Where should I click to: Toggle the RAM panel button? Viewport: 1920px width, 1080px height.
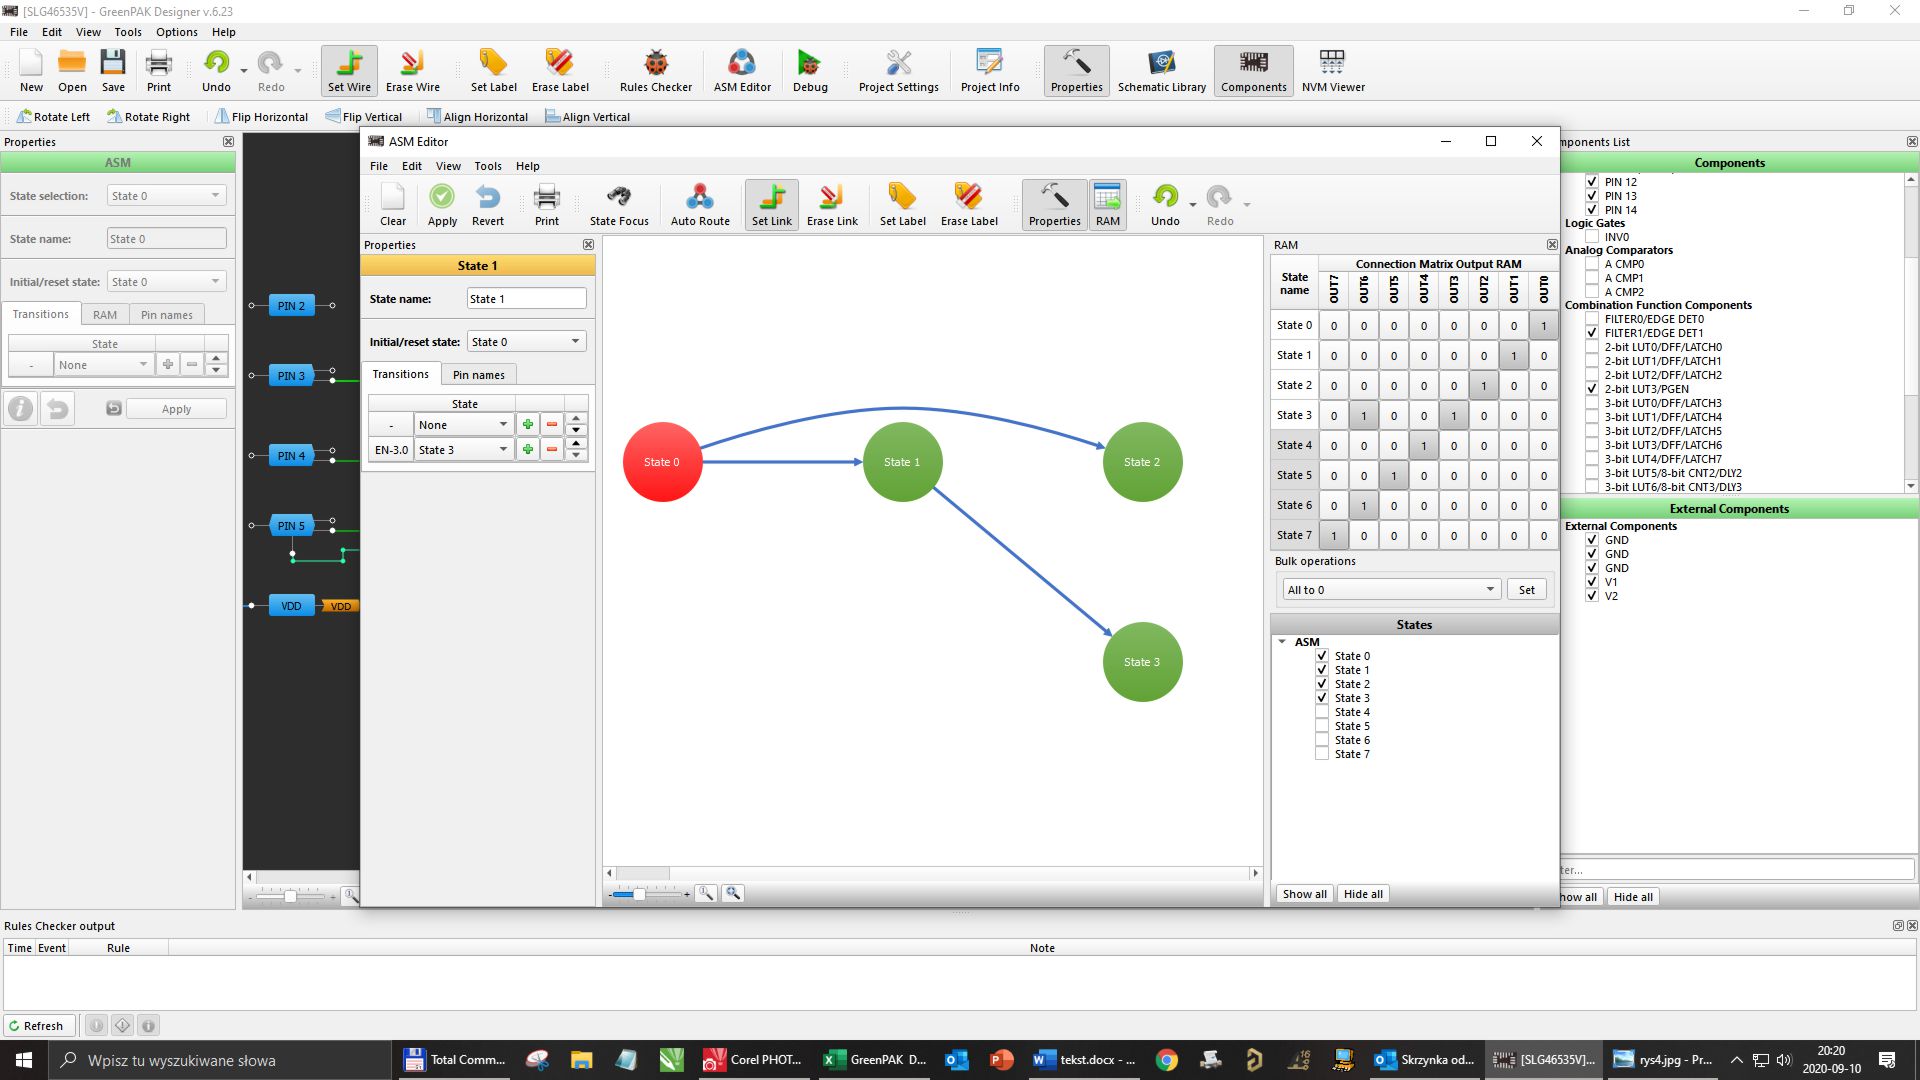click(1107, 204)
